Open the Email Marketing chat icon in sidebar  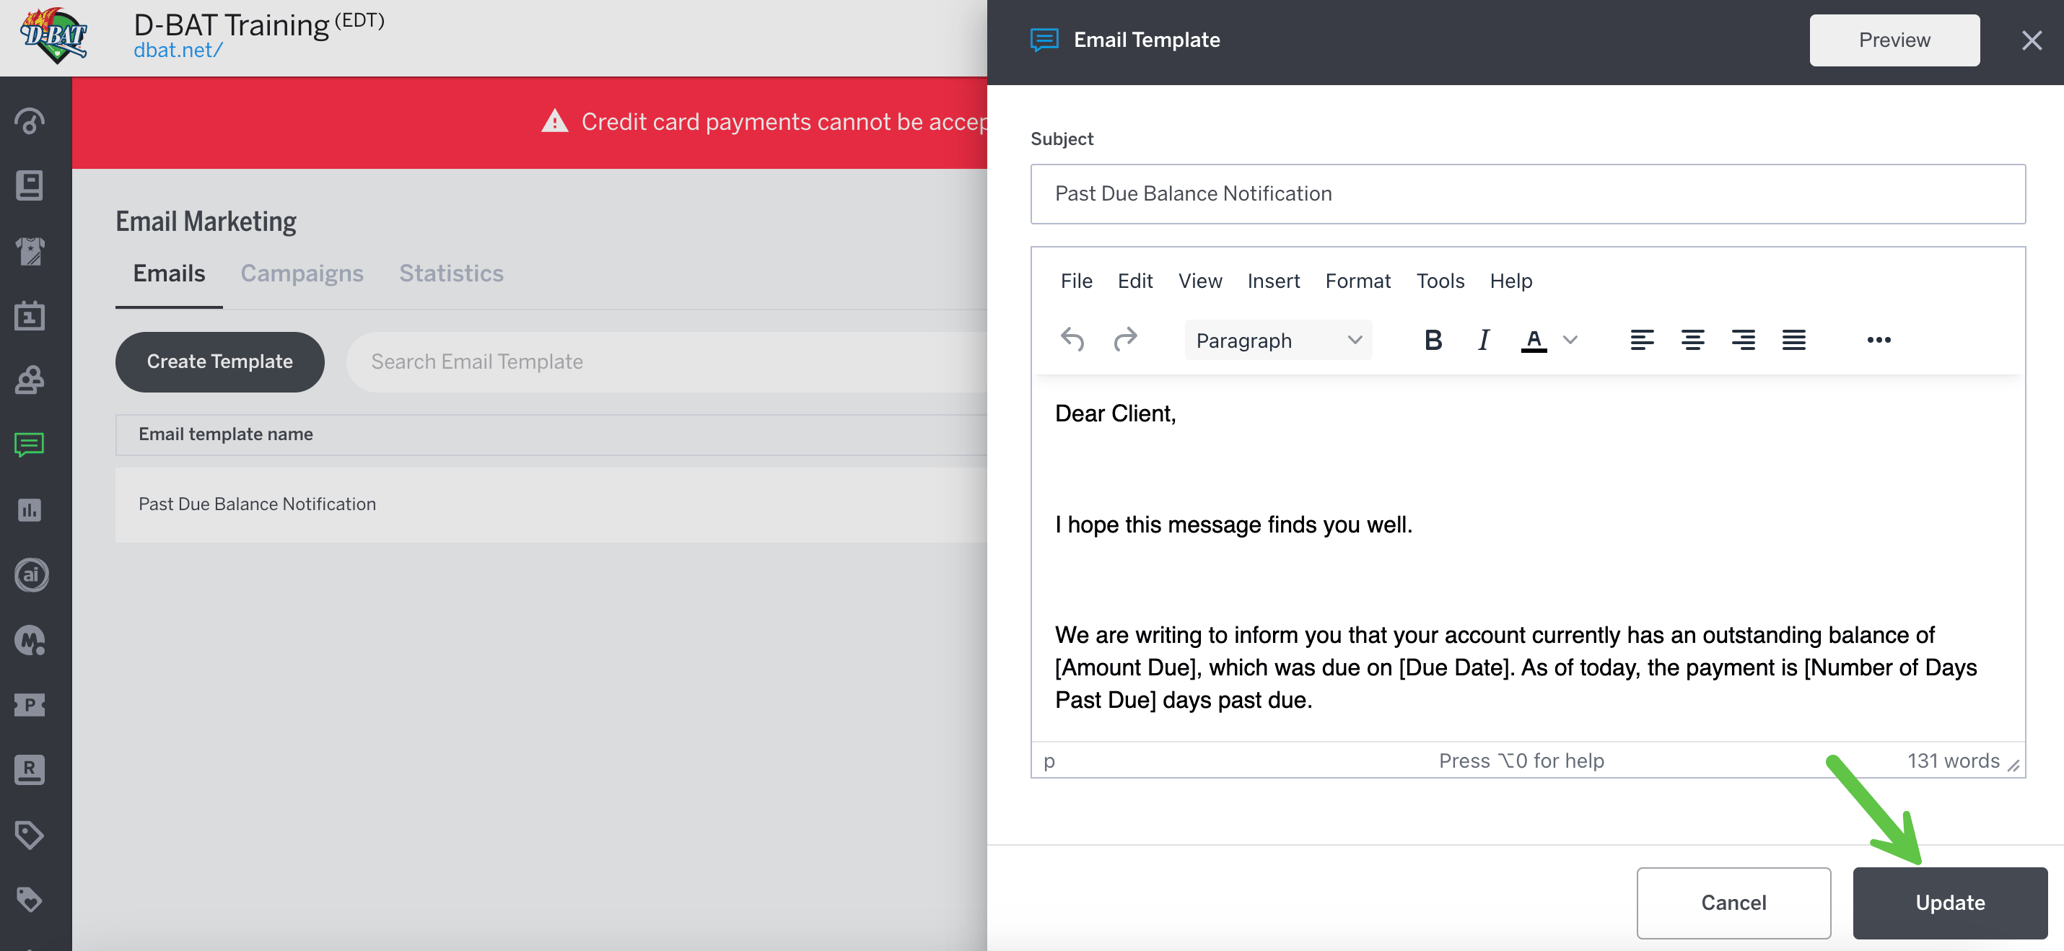[31, 445]
